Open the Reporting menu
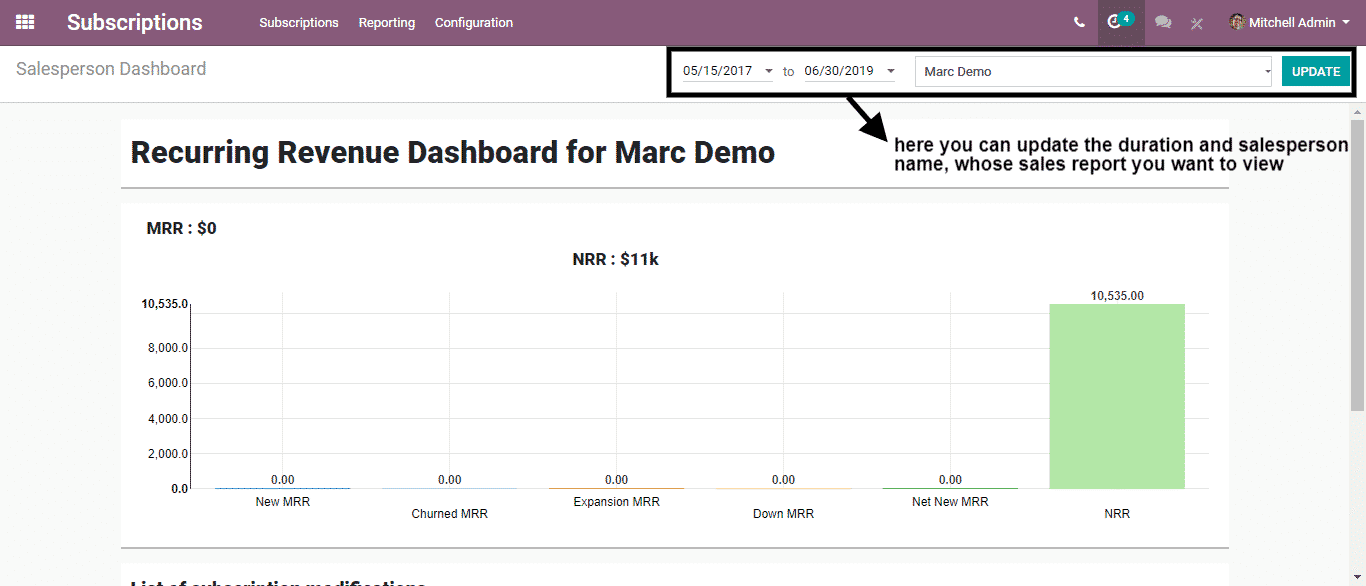1366x586 pixels. coord(386,22)
